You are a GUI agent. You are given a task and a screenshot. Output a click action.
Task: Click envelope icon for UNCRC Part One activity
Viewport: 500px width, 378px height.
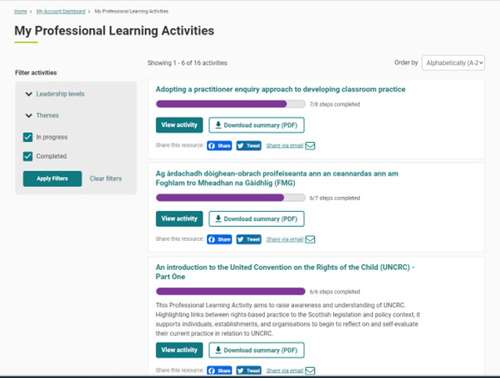coord(310,370)
